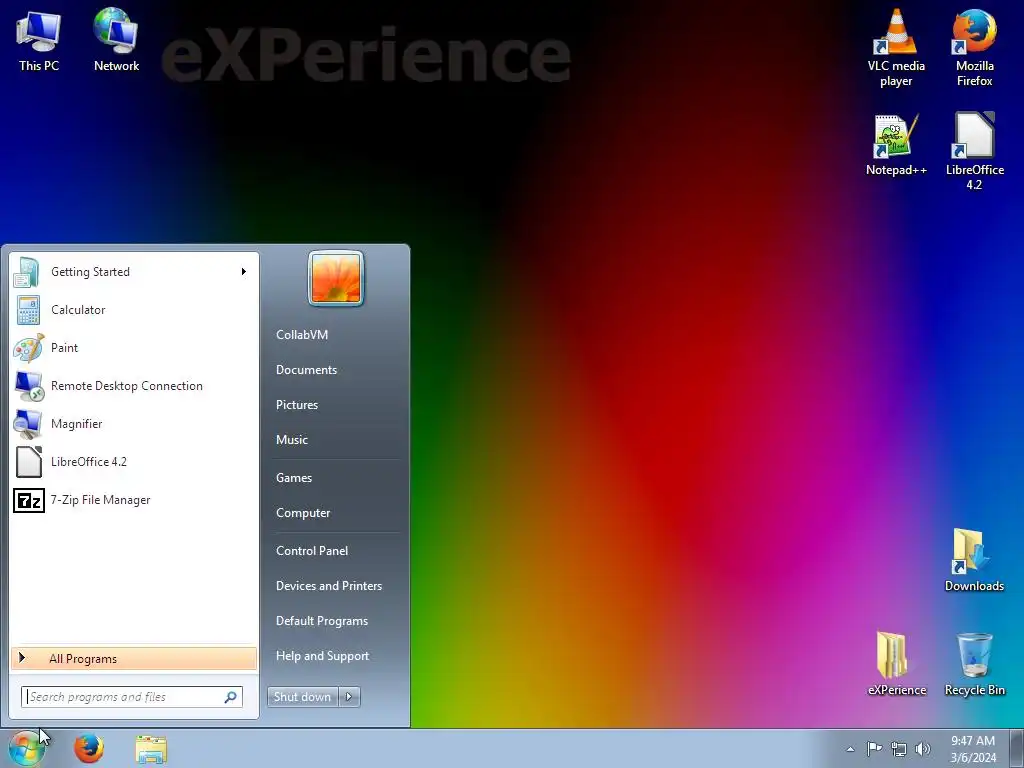Viewport: 1024px width, 768px height.
Task: Open the Notepad++ desktop shortcut
Action: (x=896, y=145)
